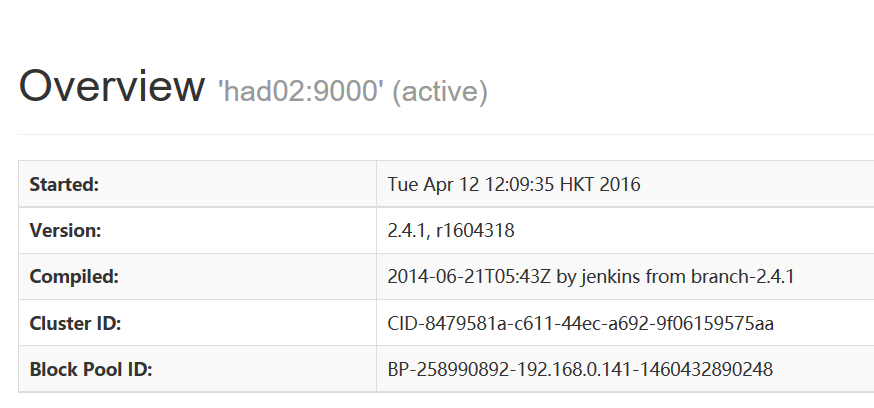Click the CID-8479581a cluster ID value
874x408 pixels.
[x=580, y=323]
